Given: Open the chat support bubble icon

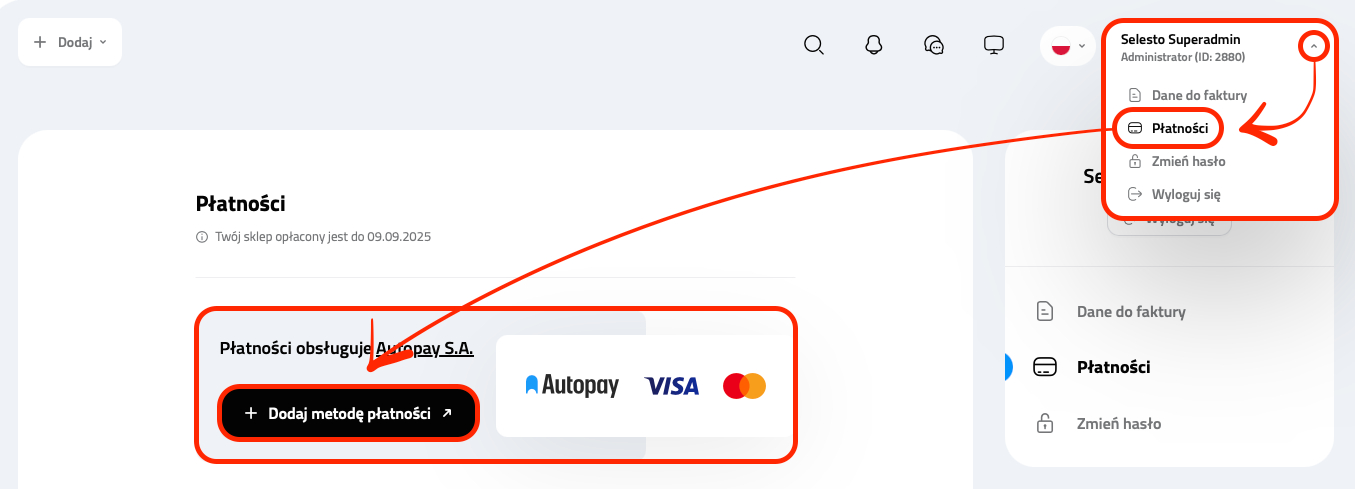Looking at the screenshot, I should click(x=934, y=45).
